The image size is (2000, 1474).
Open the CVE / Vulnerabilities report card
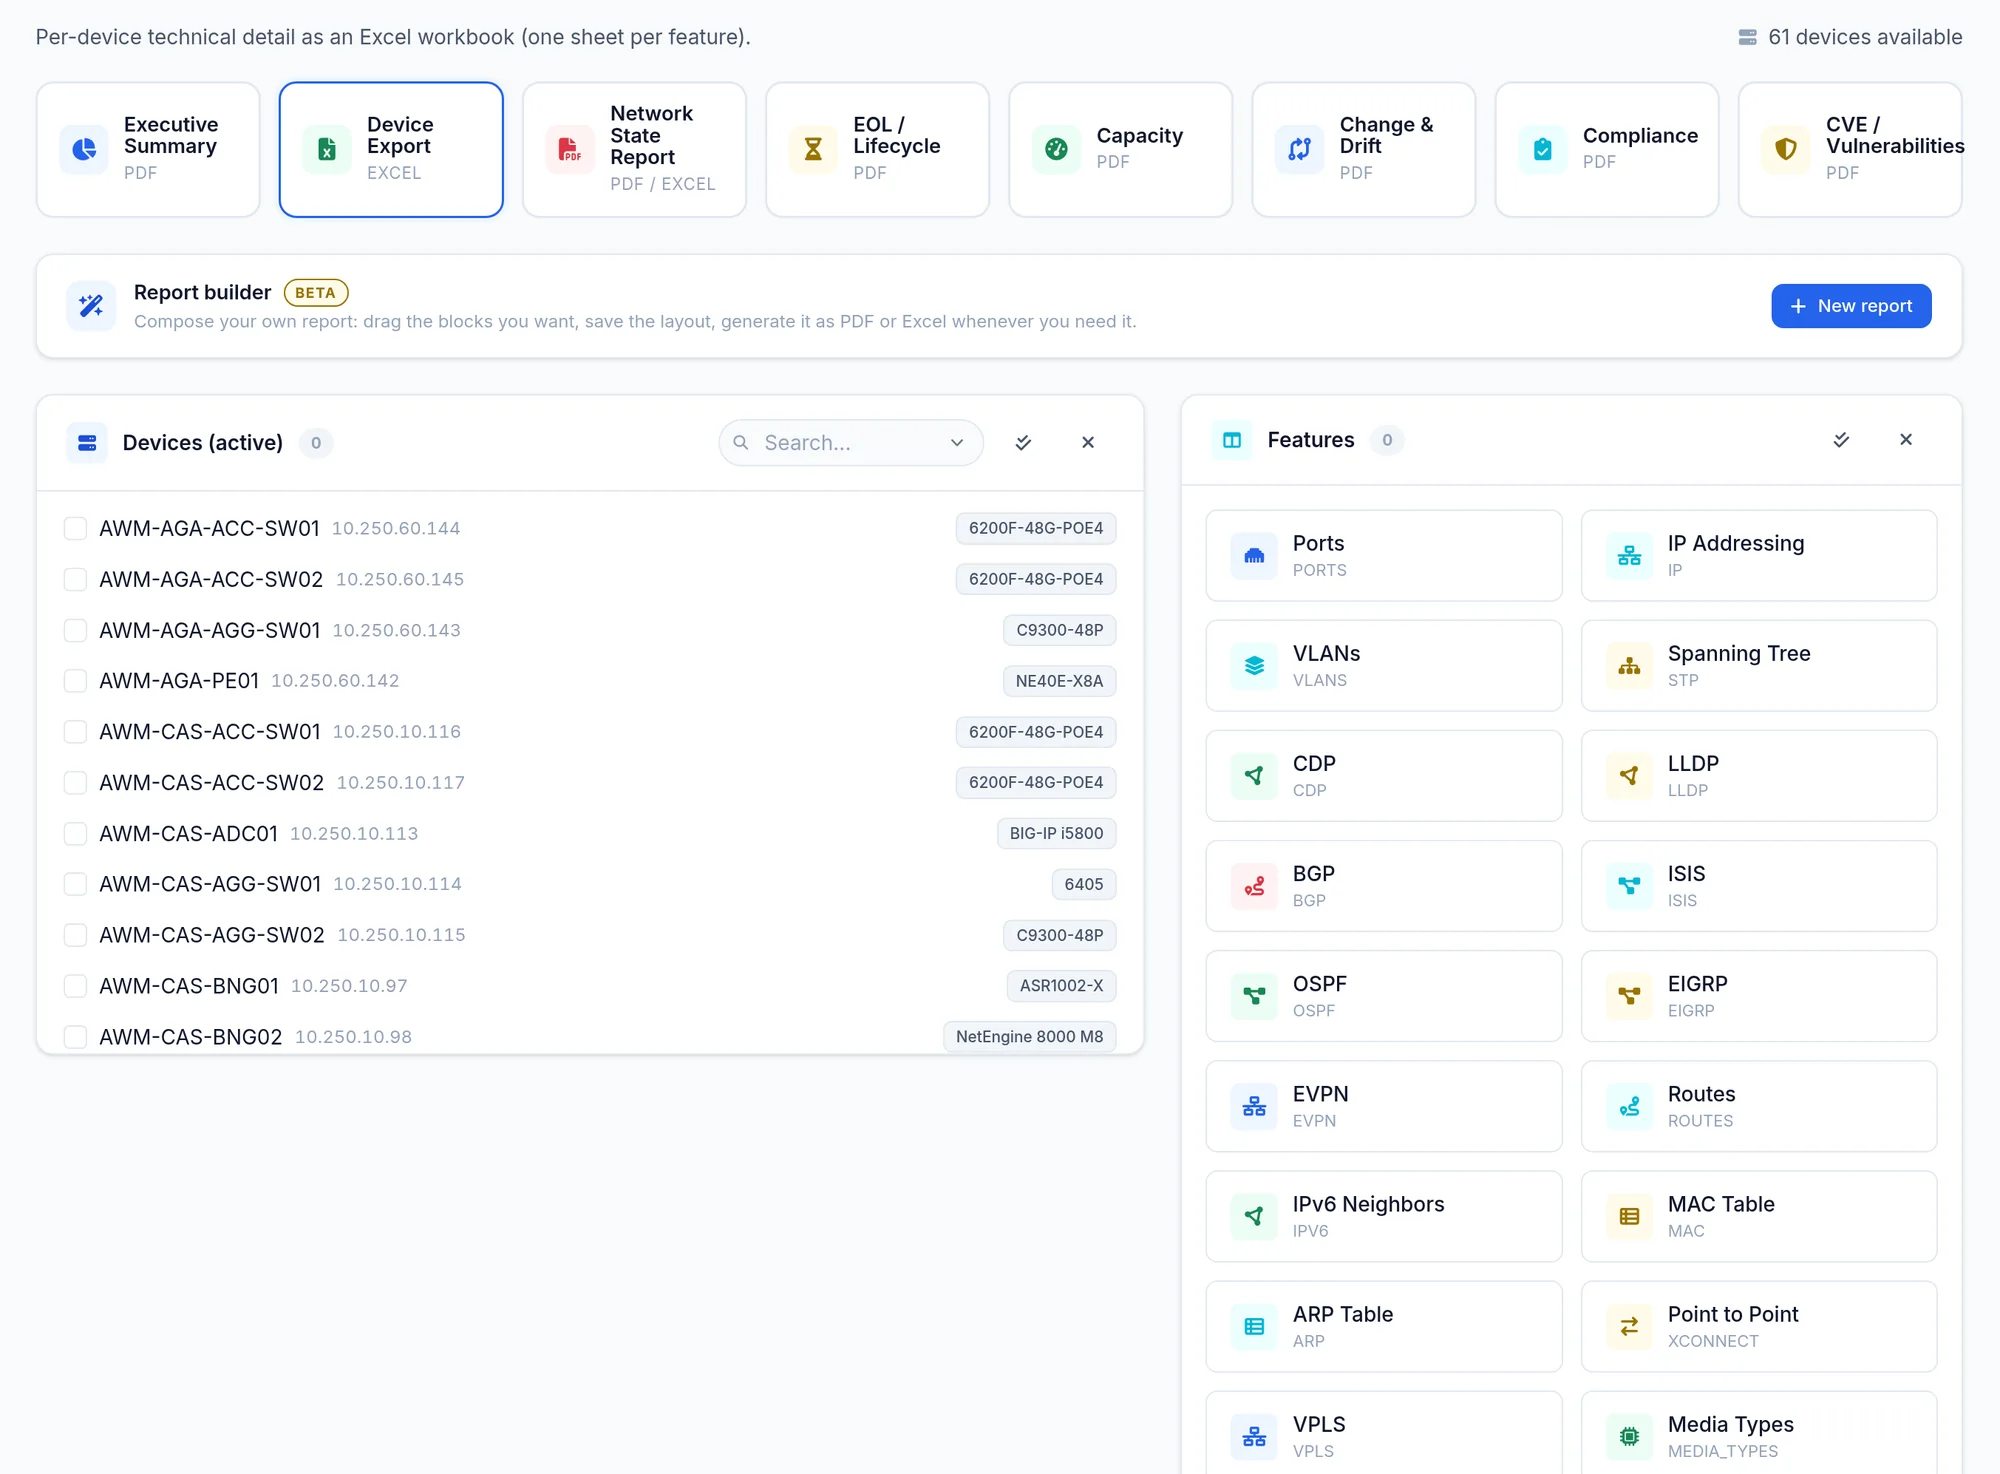(1850, 149)
